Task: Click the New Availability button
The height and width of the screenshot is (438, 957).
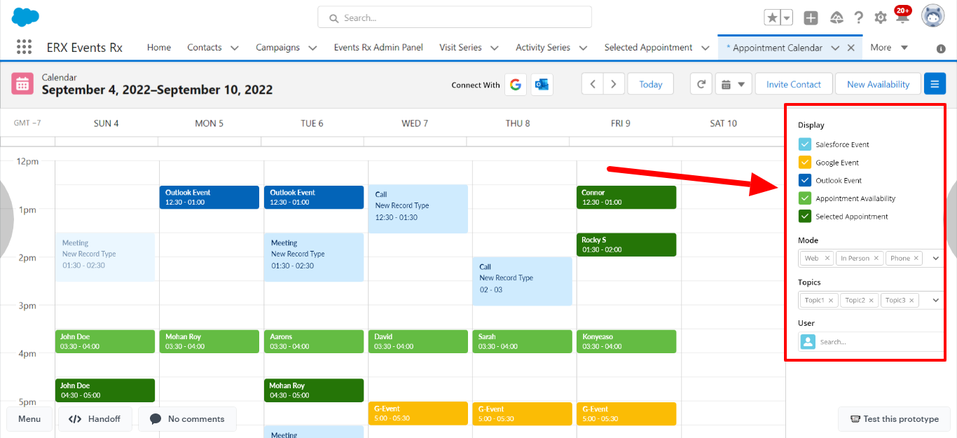Action: 878,85
